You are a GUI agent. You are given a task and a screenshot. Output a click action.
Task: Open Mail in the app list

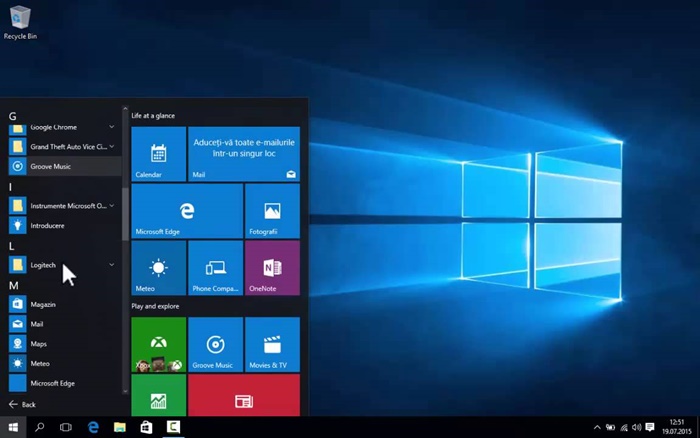tap(64, 324)
